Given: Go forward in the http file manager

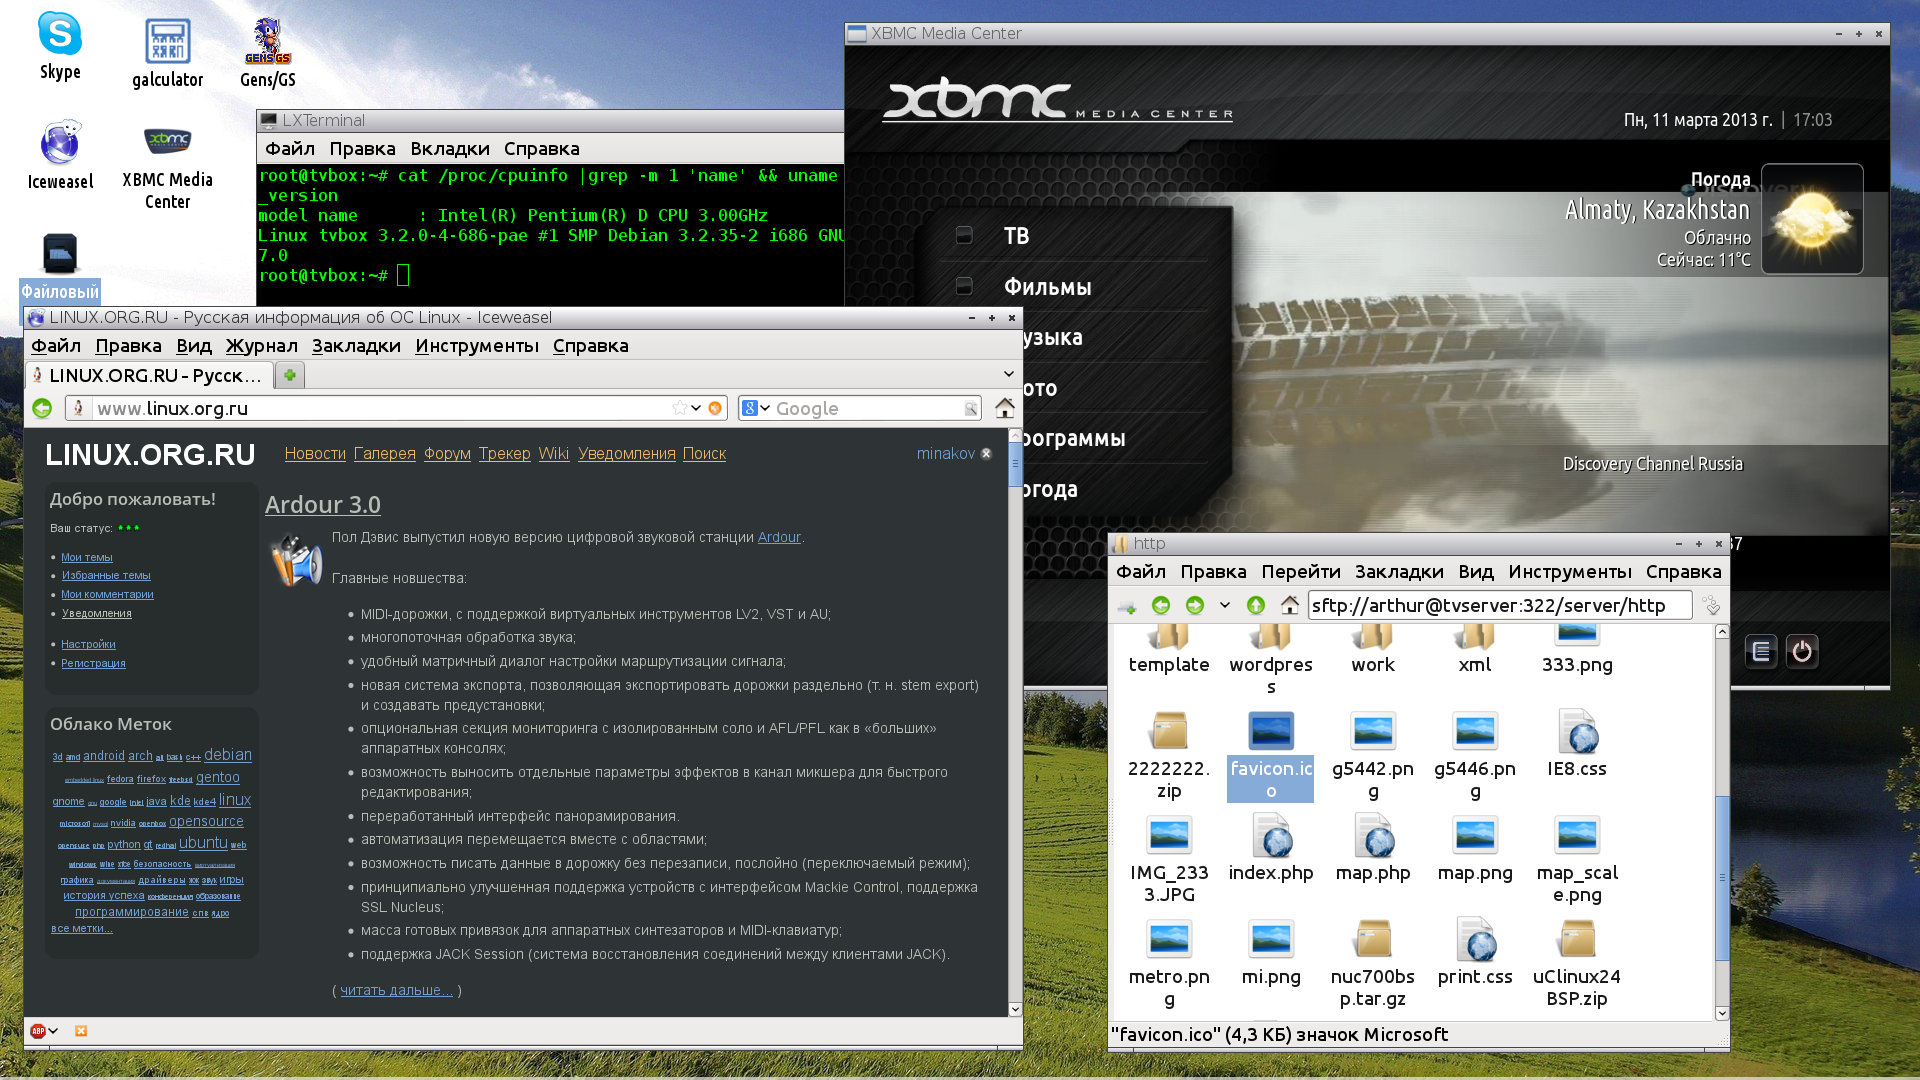Looking at the screenshot, I should click(x=1195, y=605).
